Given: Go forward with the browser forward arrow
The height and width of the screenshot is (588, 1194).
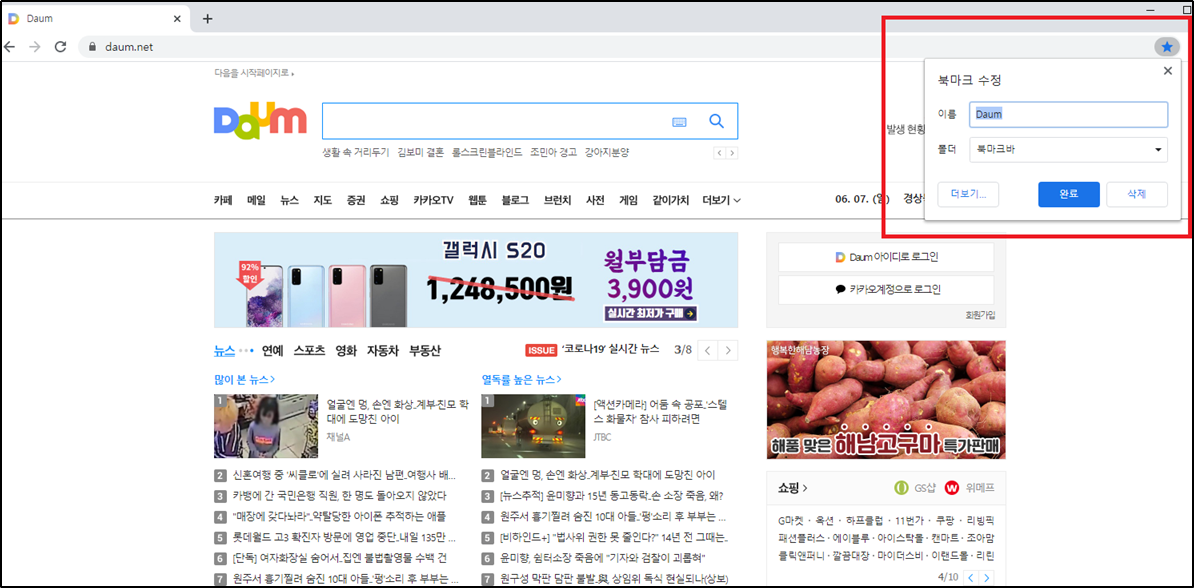Looking at the screenshot, I should 34,47.
